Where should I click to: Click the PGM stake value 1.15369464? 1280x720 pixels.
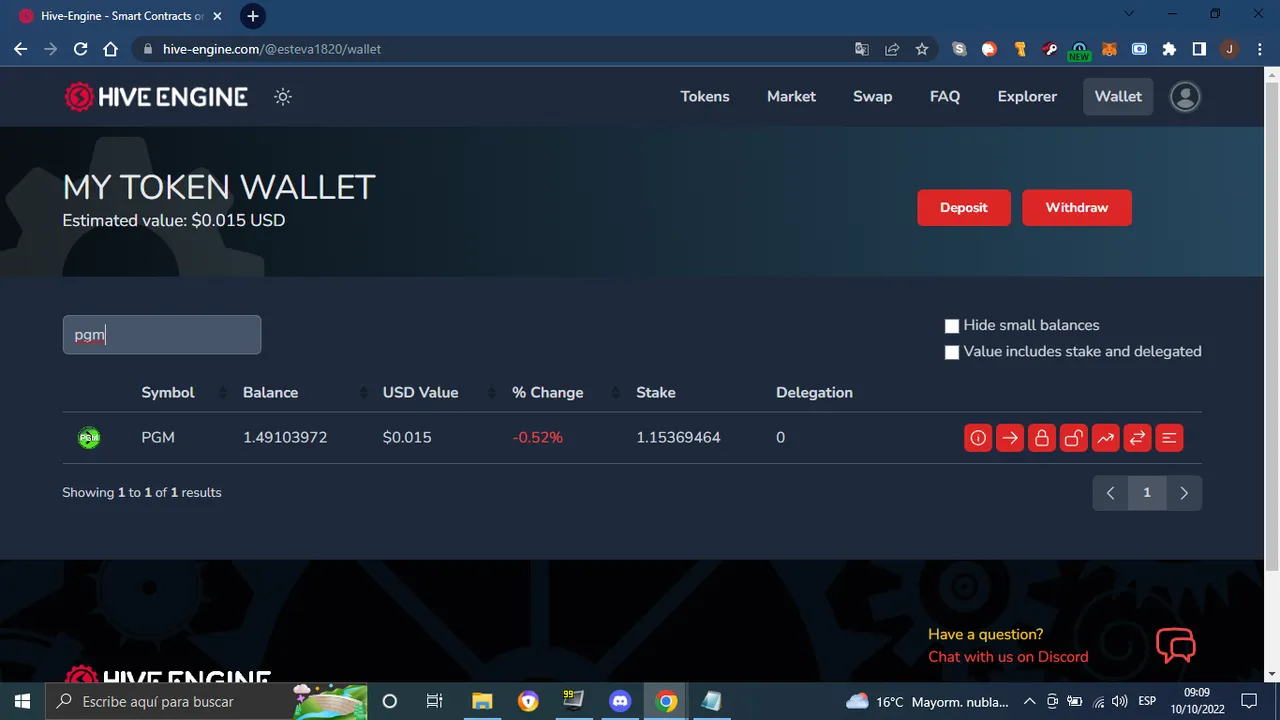click(x=678, y=438)
